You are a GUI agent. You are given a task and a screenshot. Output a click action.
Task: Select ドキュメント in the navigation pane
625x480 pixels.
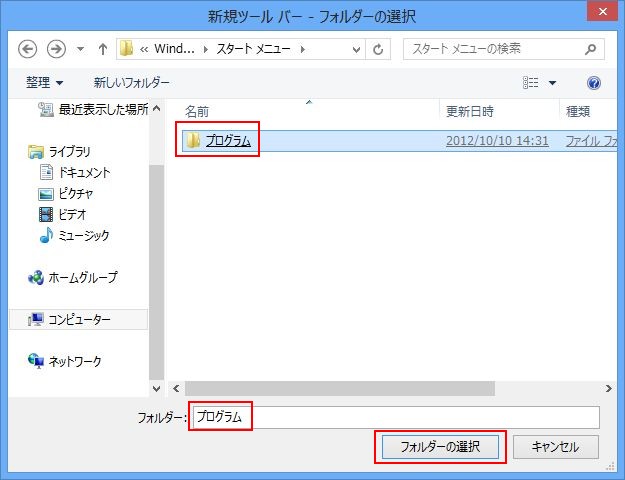84,172
